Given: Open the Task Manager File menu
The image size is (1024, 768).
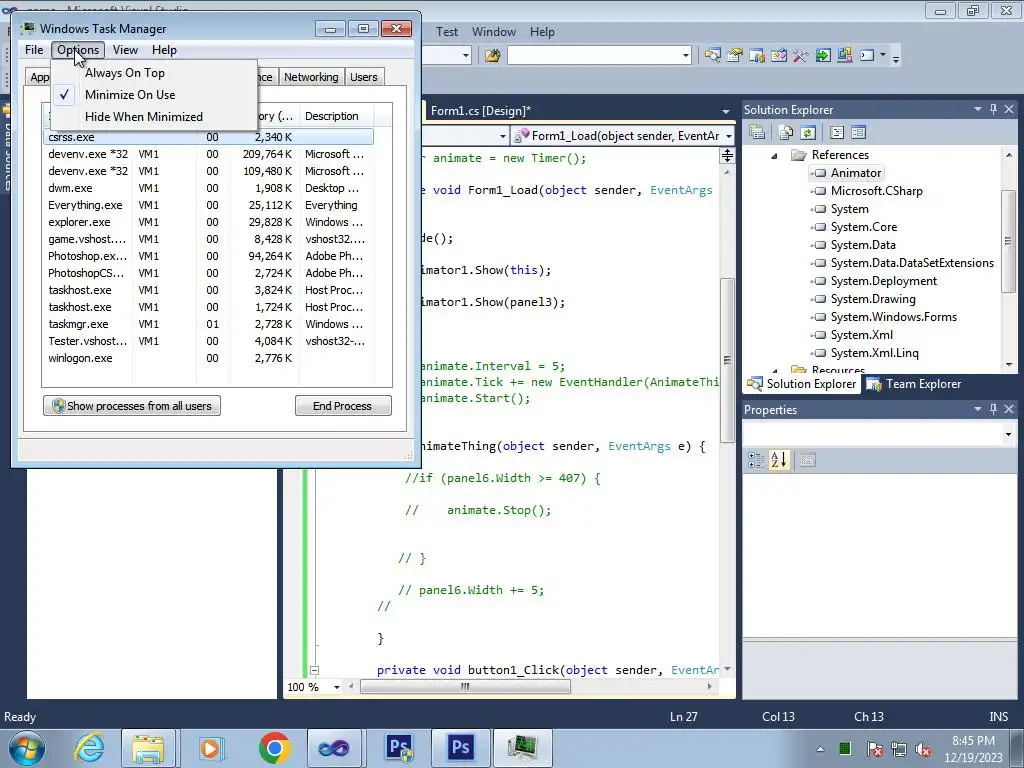Looking at the screenshot, I should point(34,50).
